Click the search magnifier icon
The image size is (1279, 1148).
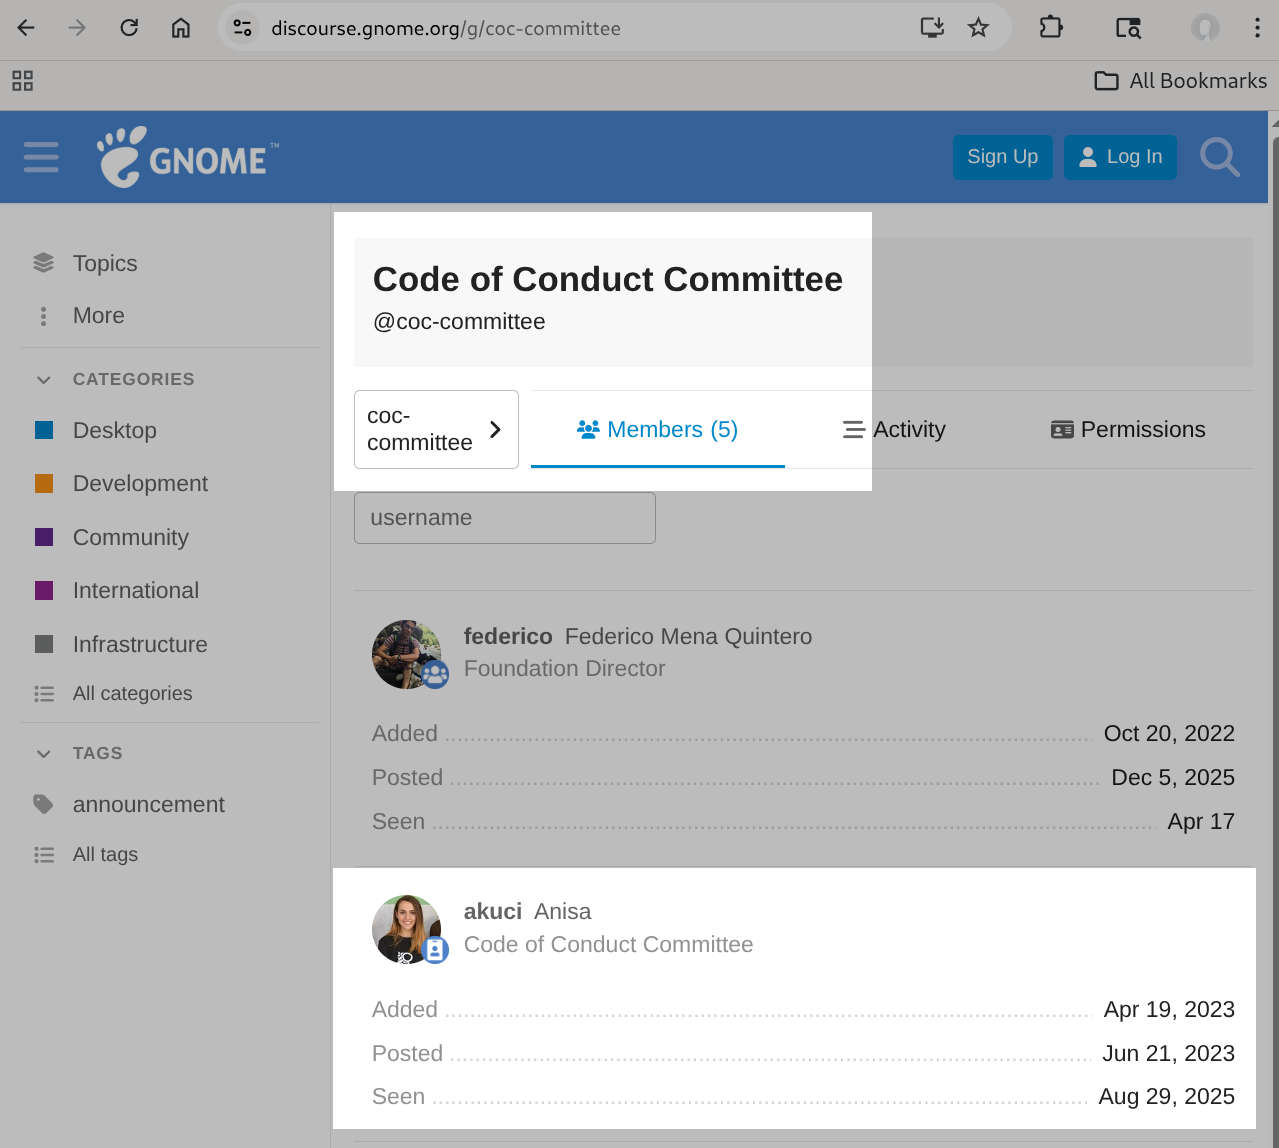click(x=1220, y=157)
